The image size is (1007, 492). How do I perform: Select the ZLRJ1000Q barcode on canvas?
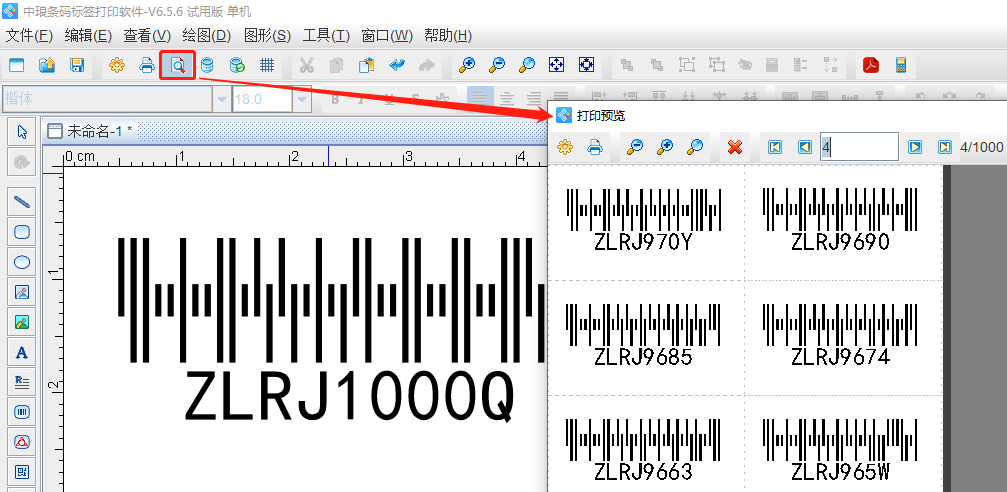coord(331,329)
